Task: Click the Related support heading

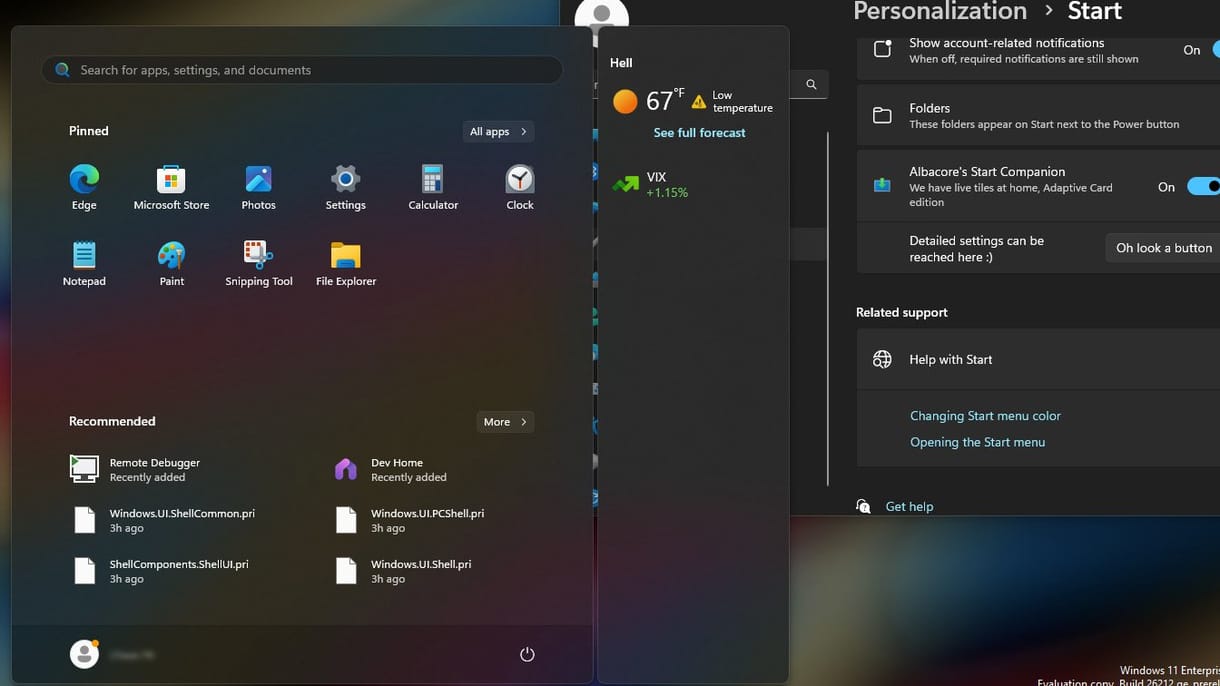Action: click(x=902, y=313)
